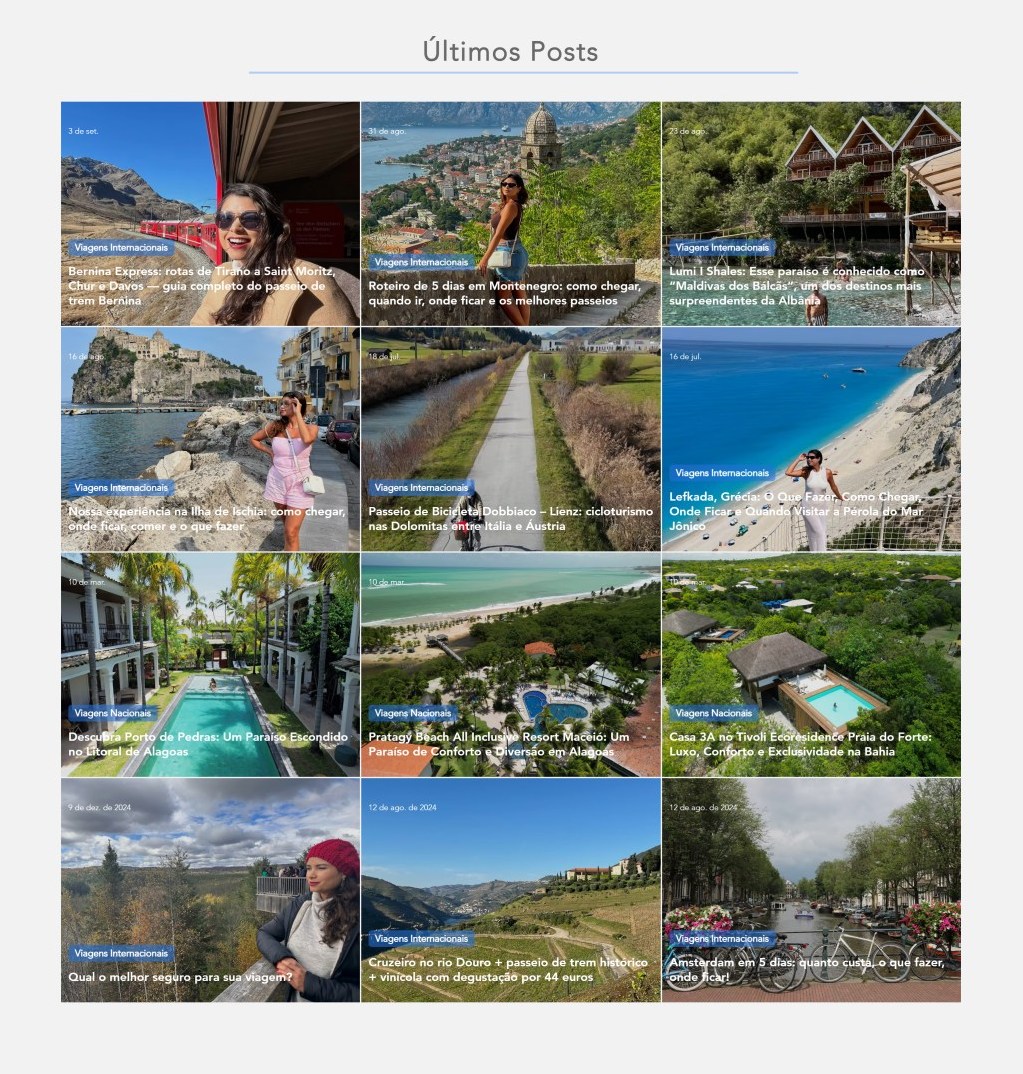
Task: Open the Porto de Pedras Alagoas post
Action: pos(207,744)
